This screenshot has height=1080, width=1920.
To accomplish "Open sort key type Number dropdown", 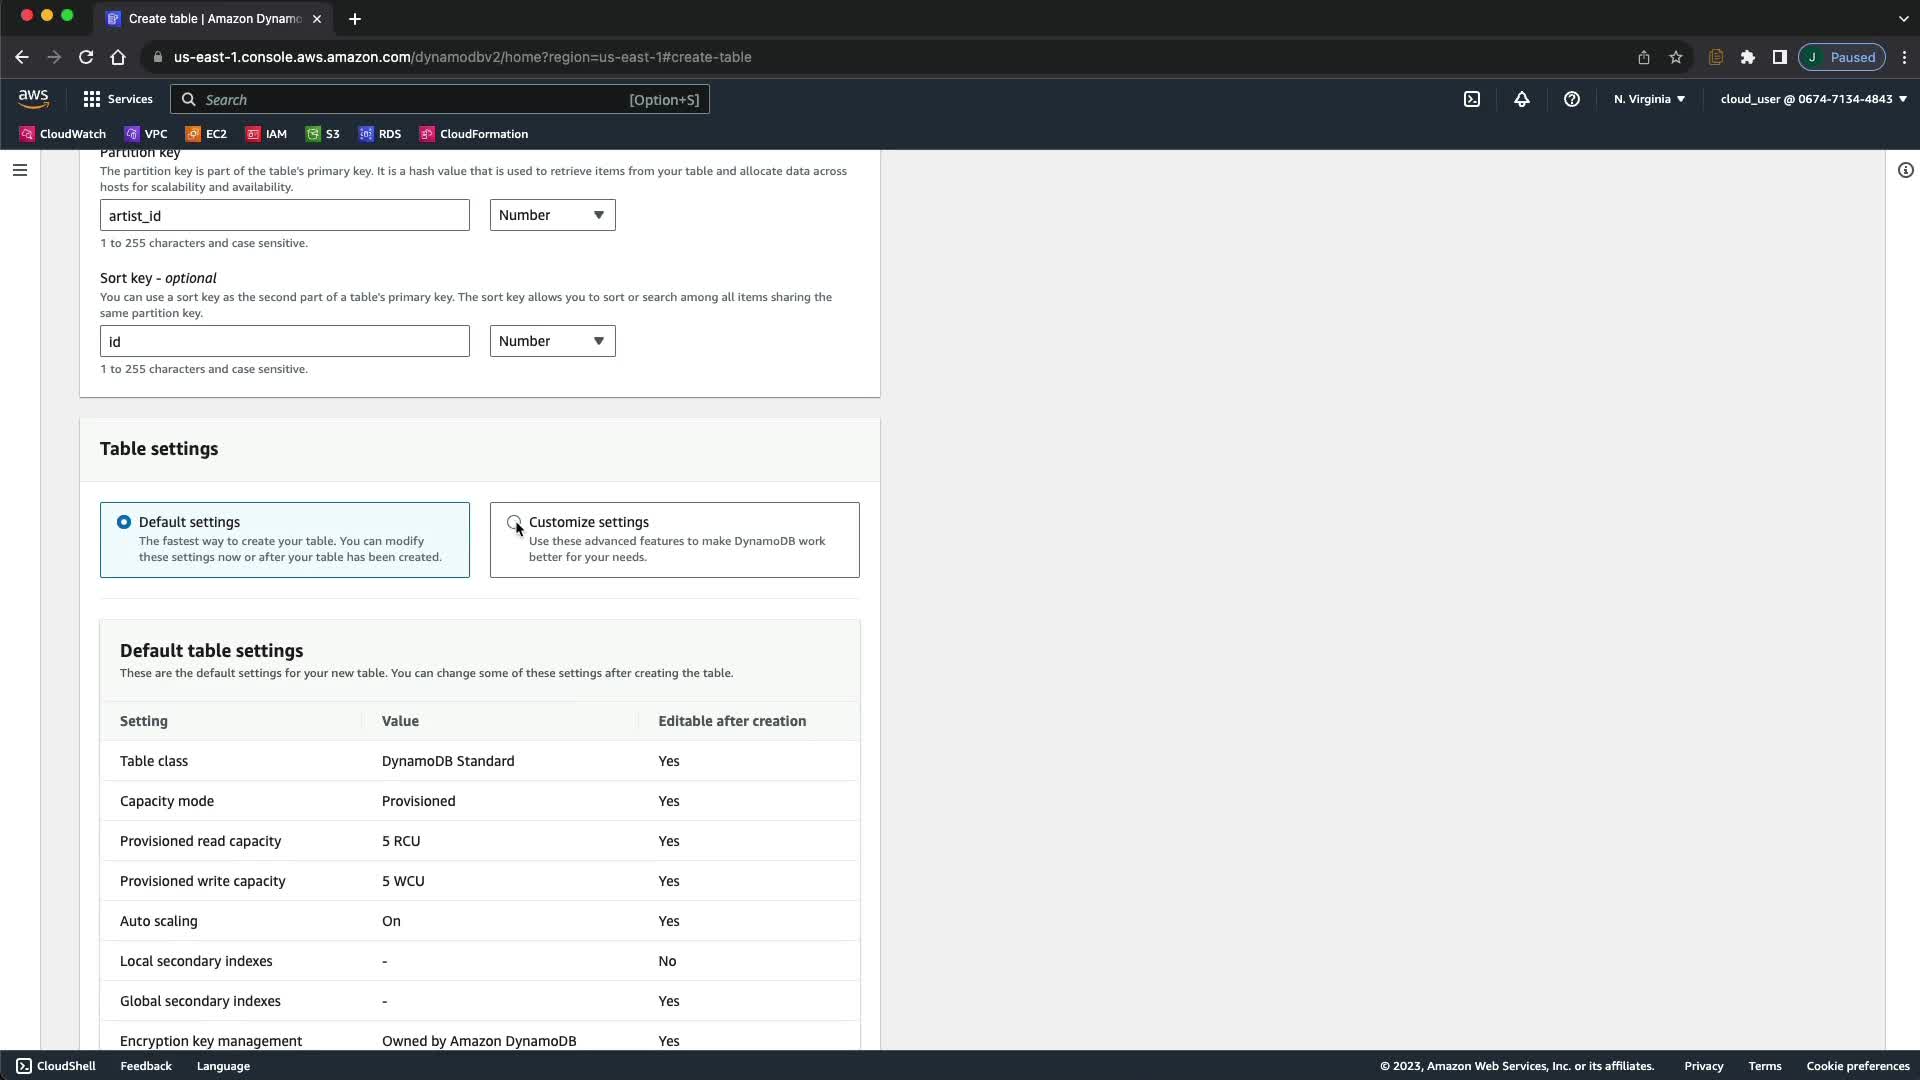I will point(552,341).
